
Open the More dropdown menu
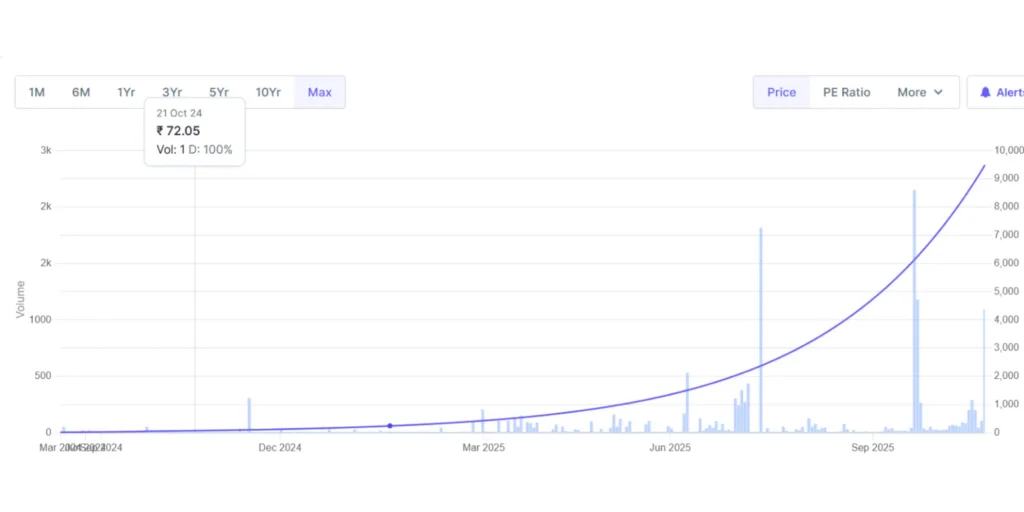(920, 92)
